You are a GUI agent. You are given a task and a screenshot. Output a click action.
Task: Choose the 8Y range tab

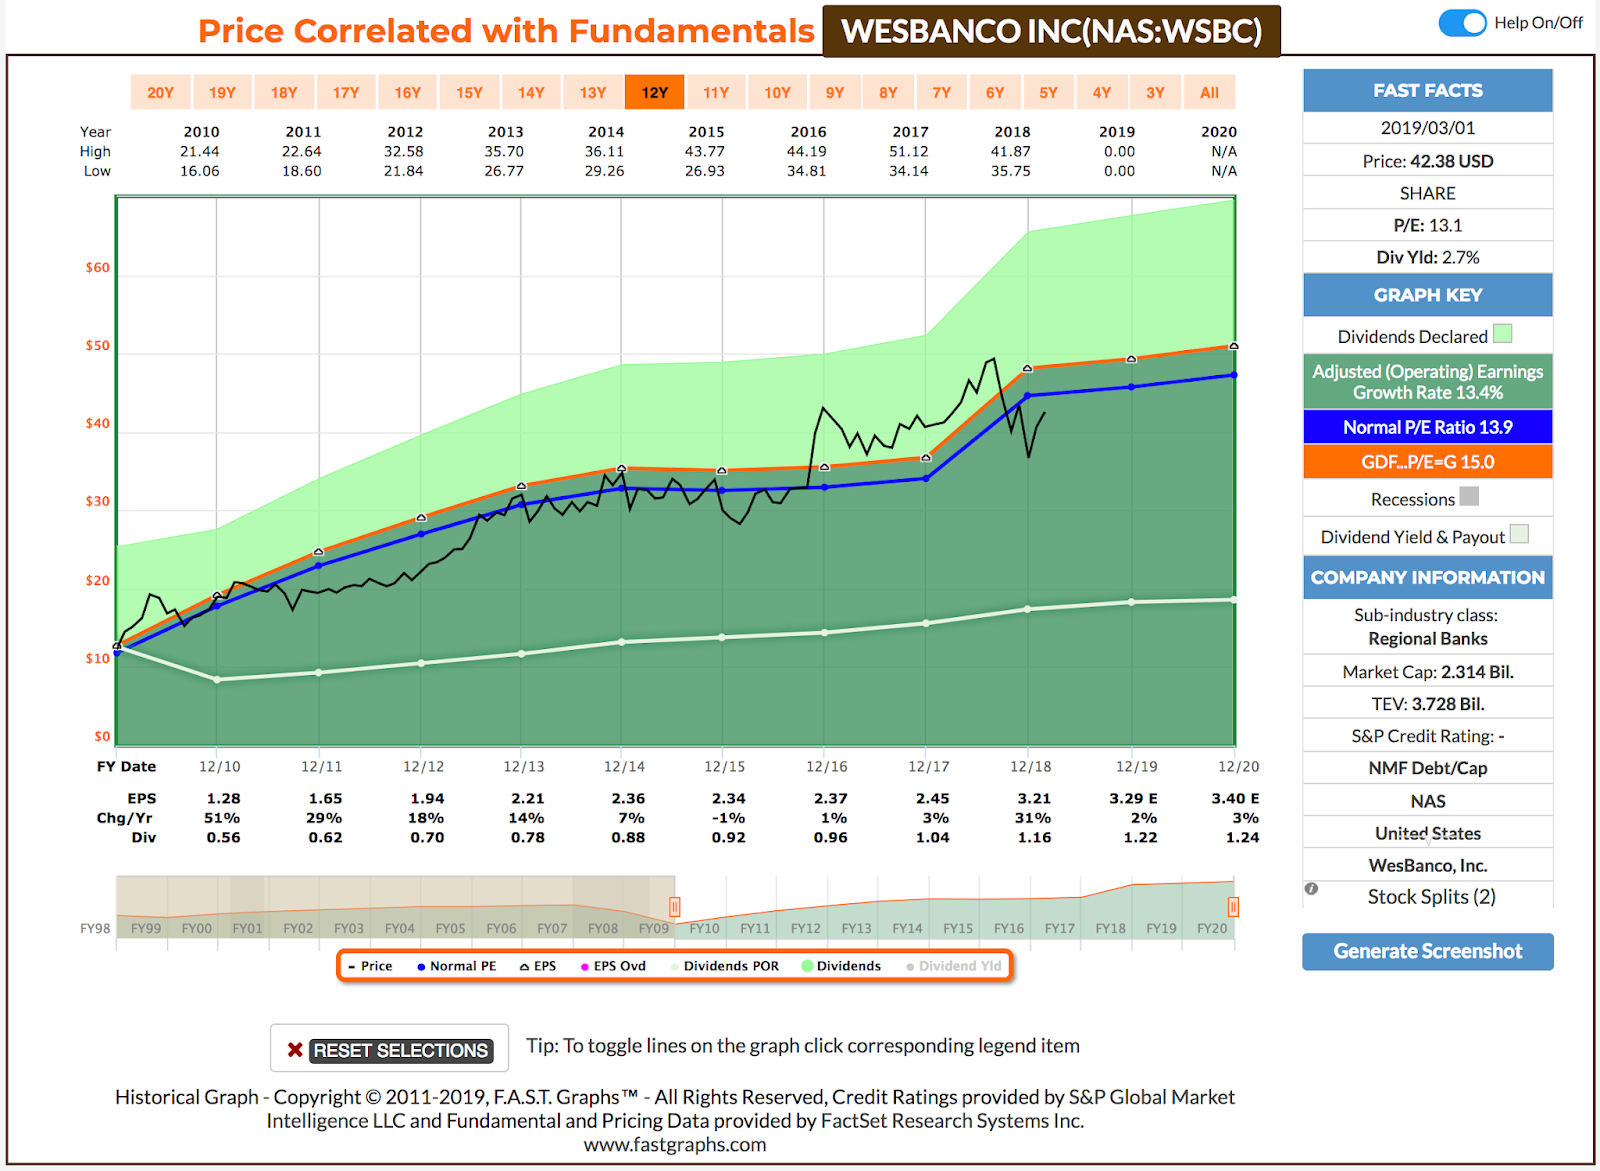(x=888, y=92)
